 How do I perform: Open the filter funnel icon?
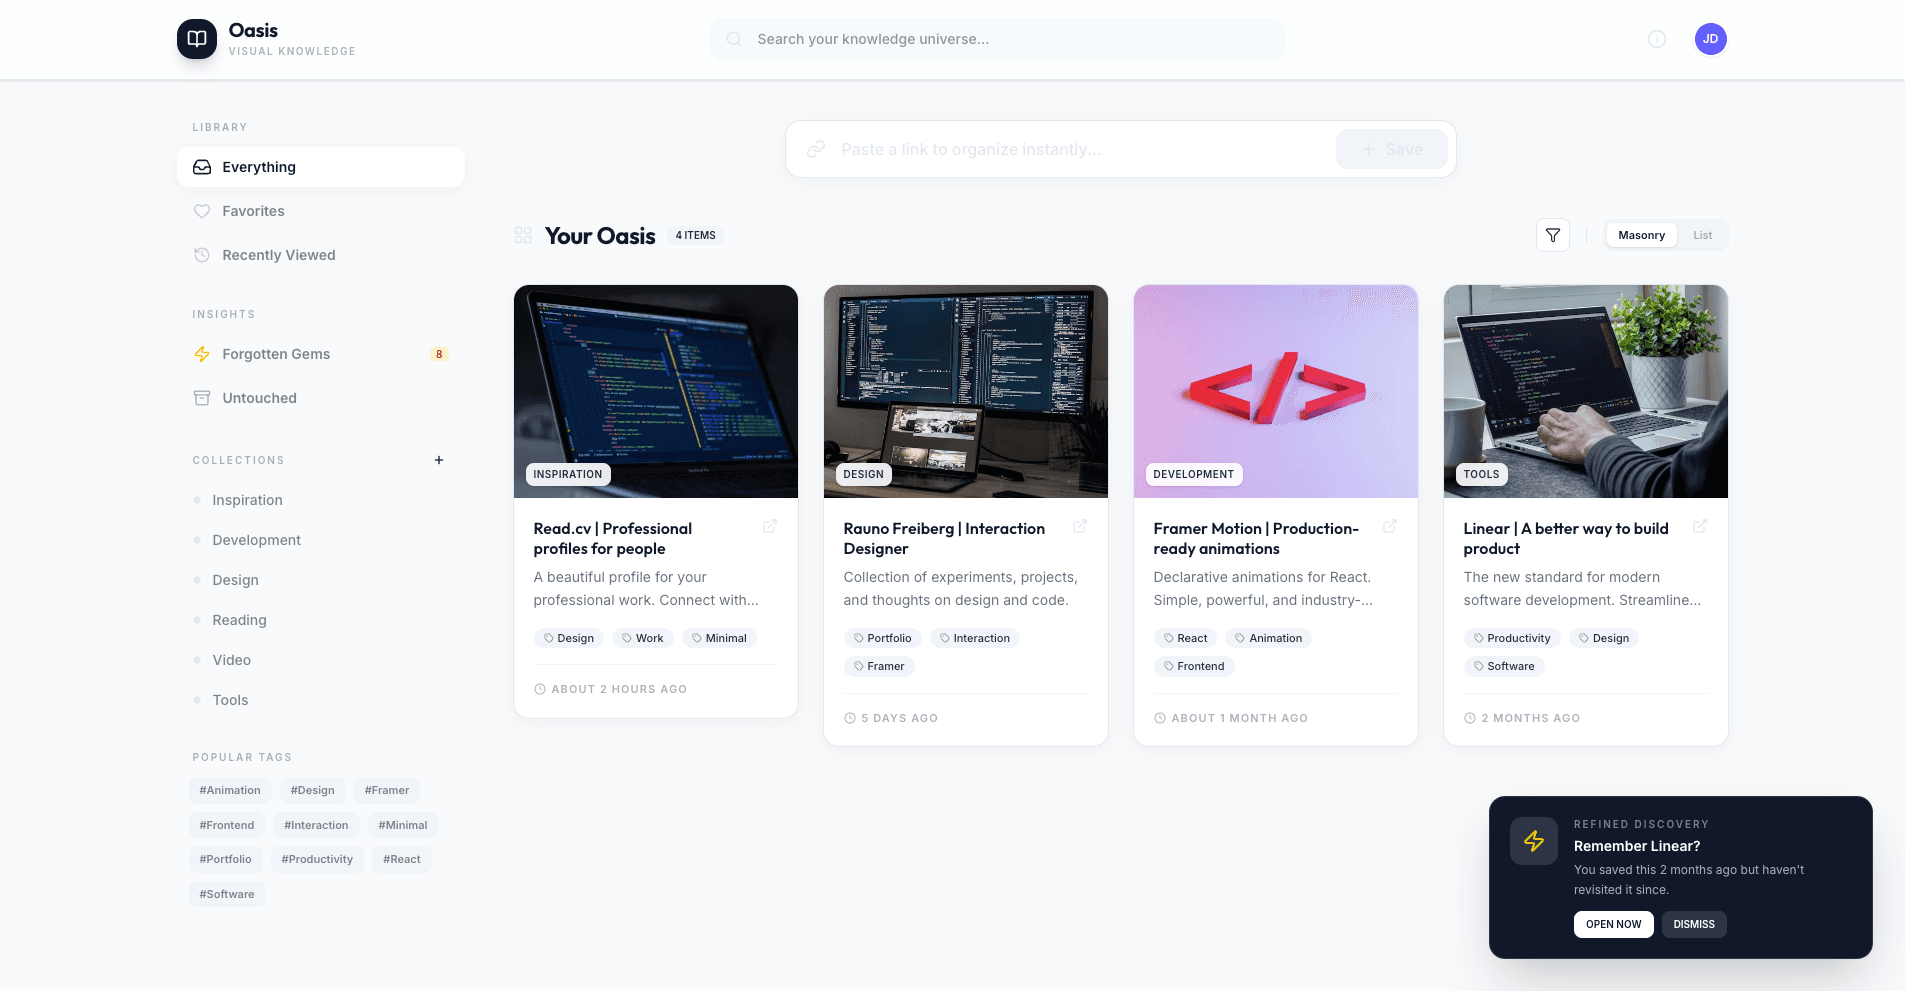[1553, 235]
